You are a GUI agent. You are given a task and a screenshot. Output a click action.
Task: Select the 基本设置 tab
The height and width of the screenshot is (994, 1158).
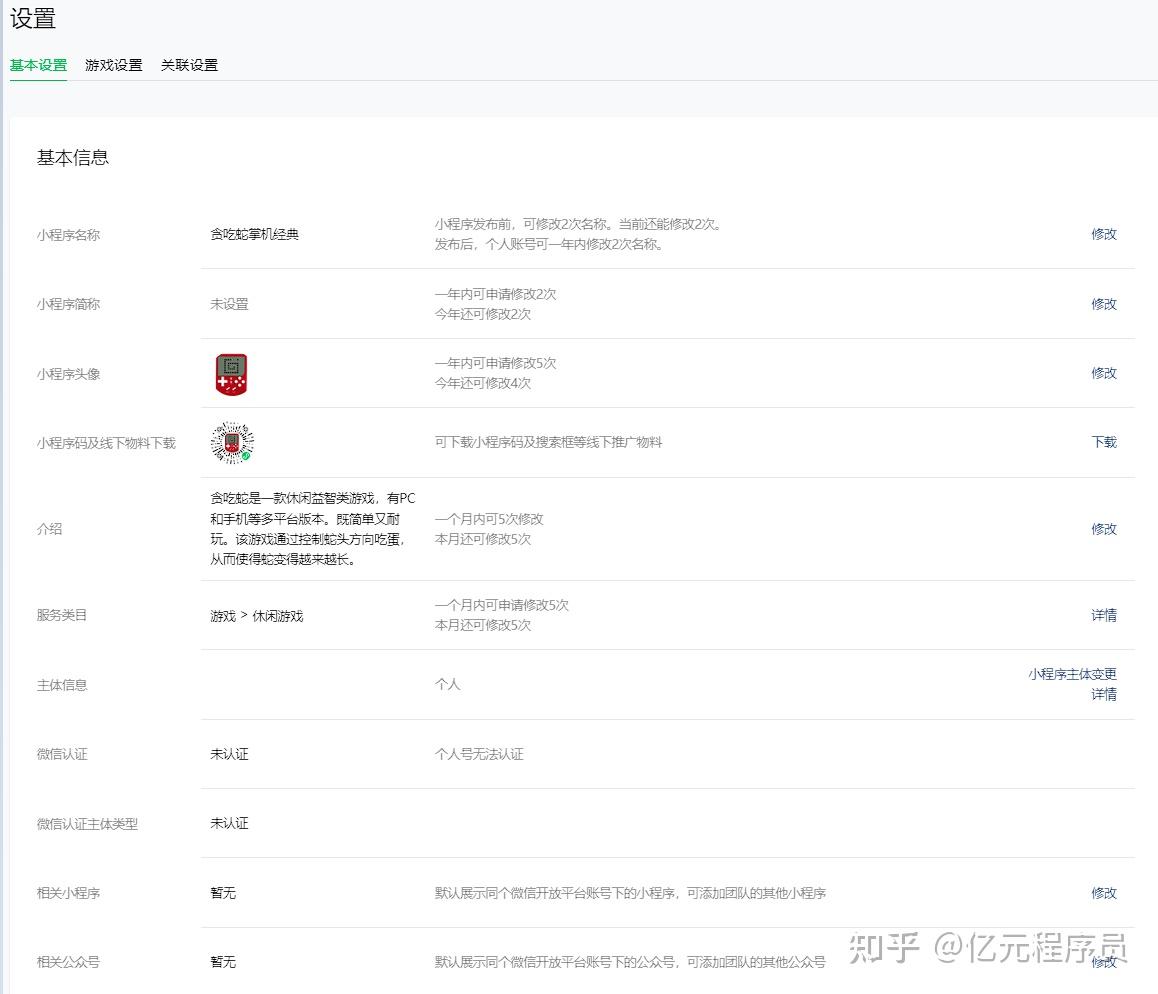coord(37,64)
